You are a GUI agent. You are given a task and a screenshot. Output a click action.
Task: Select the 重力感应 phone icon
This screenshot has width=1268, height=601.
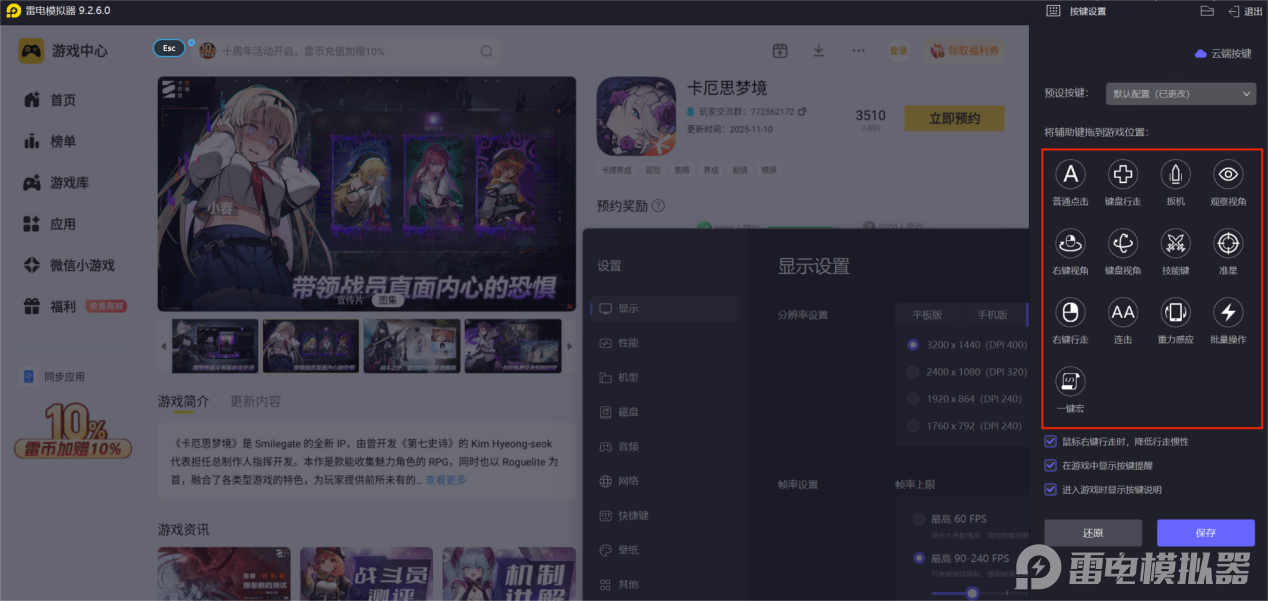(x=1175, y=313)
